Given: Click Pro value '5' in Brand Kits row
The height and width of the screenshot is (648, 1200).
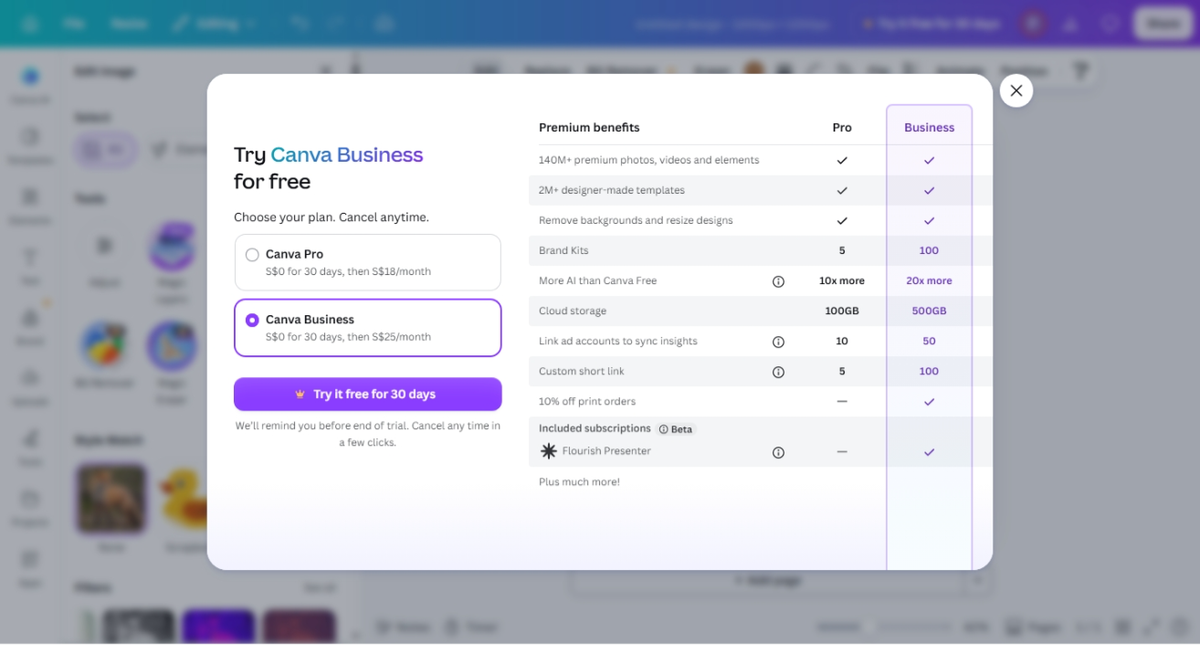Looking at the screenshot, I should coord(842,251).
